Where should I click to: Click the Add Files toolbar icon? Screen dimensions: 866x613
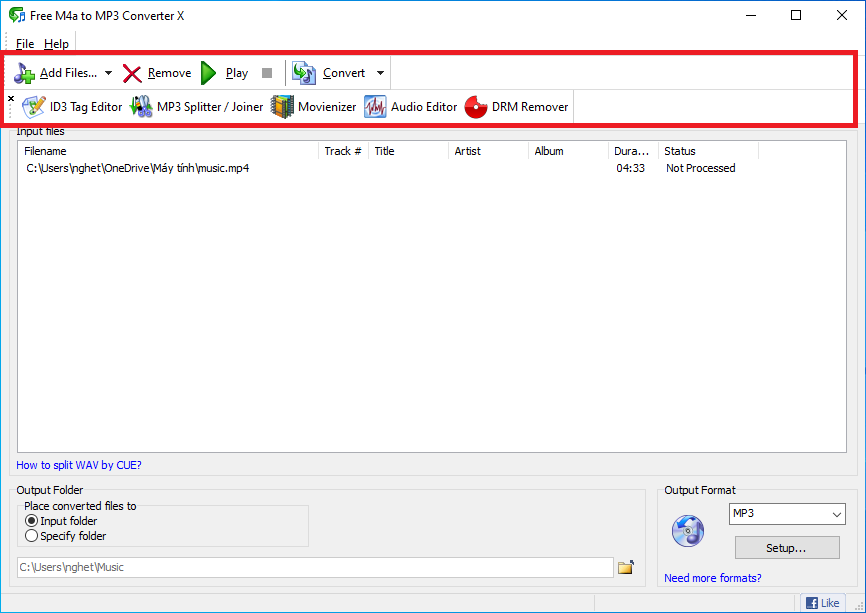tap(25, 73)
